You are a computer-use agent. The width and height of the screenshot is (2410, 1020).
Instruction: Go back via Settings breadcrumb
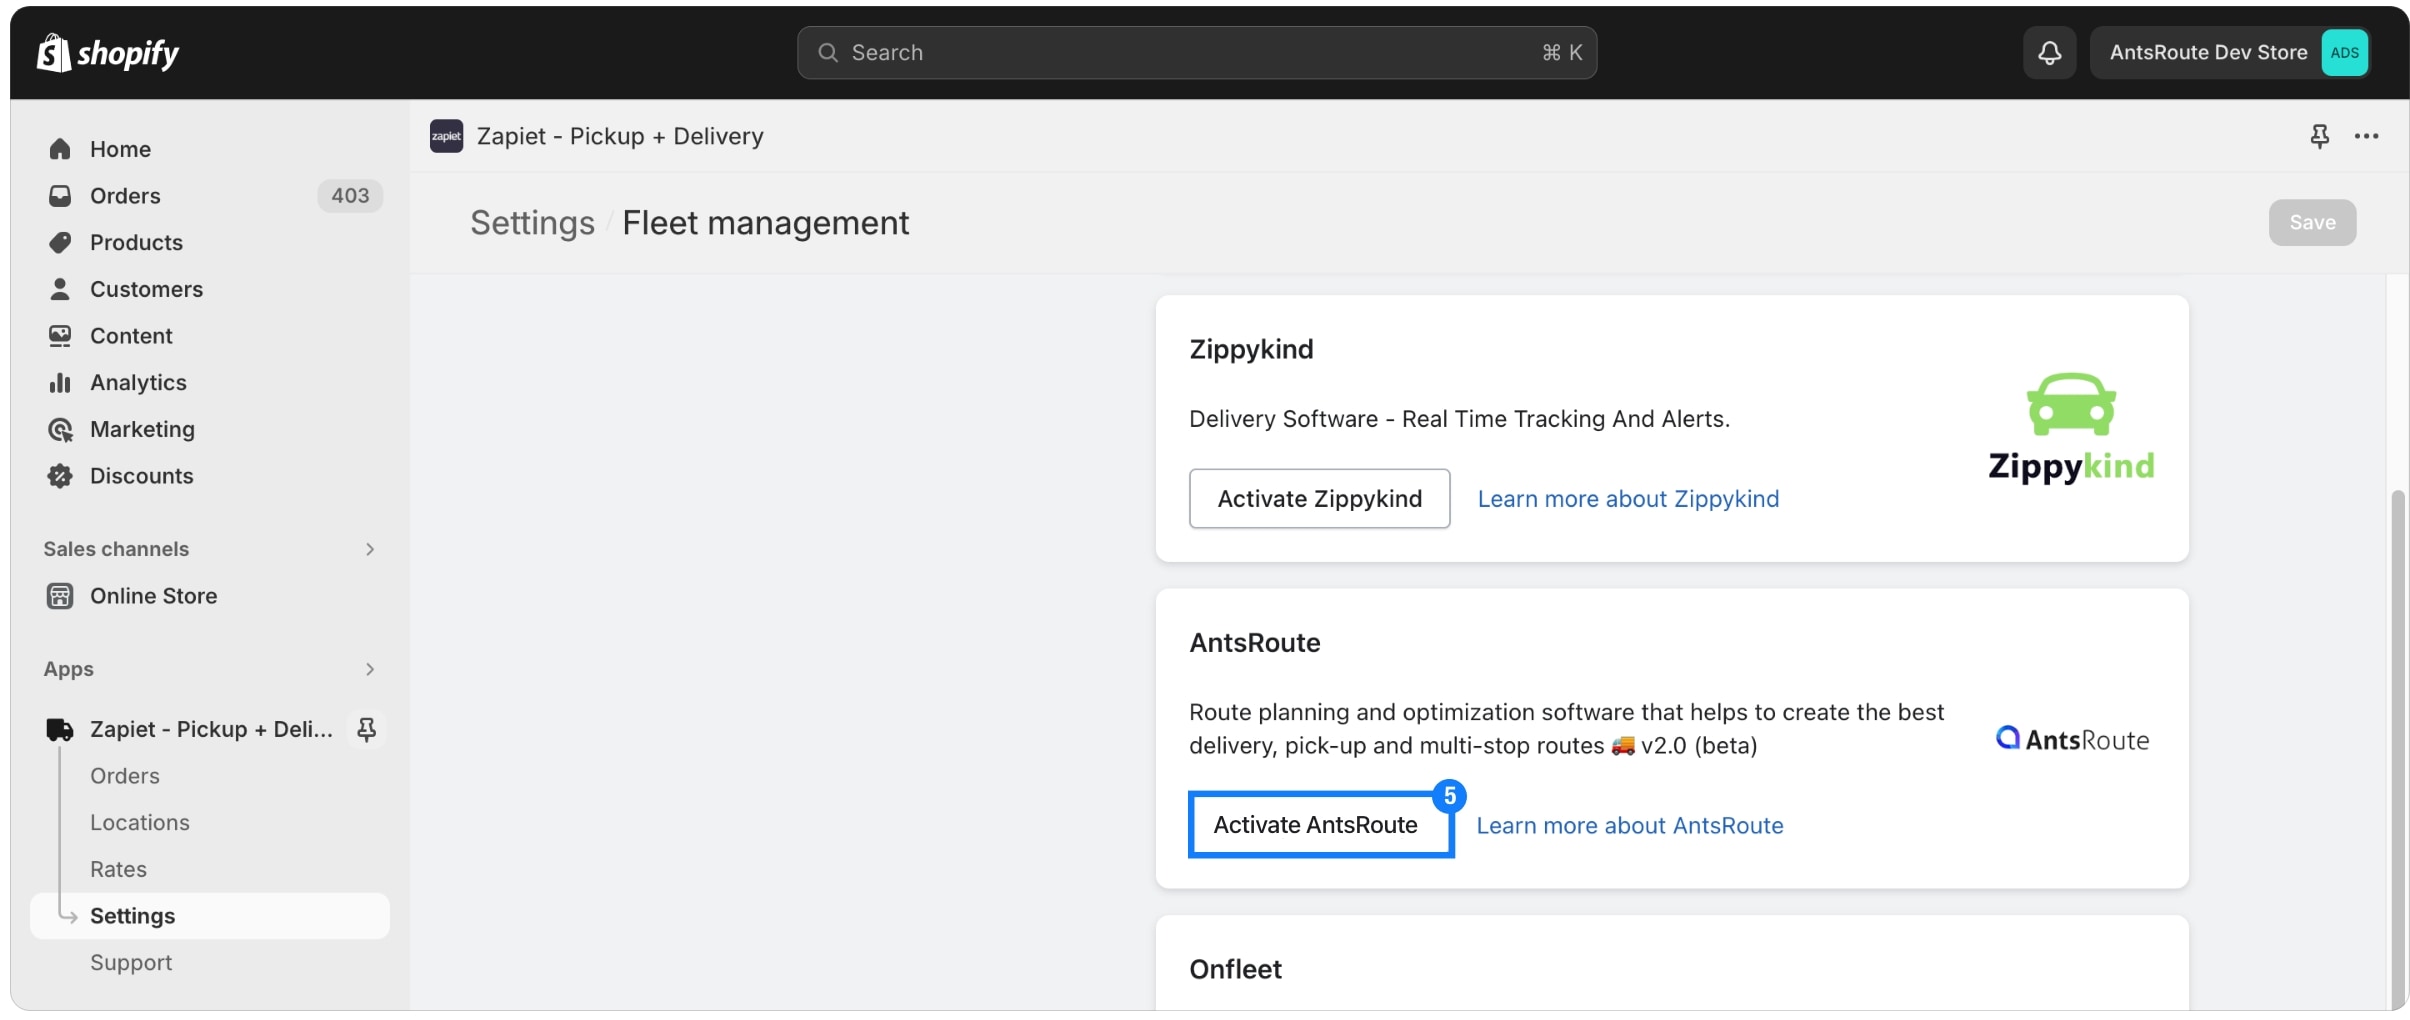click(x=532, y=222)
